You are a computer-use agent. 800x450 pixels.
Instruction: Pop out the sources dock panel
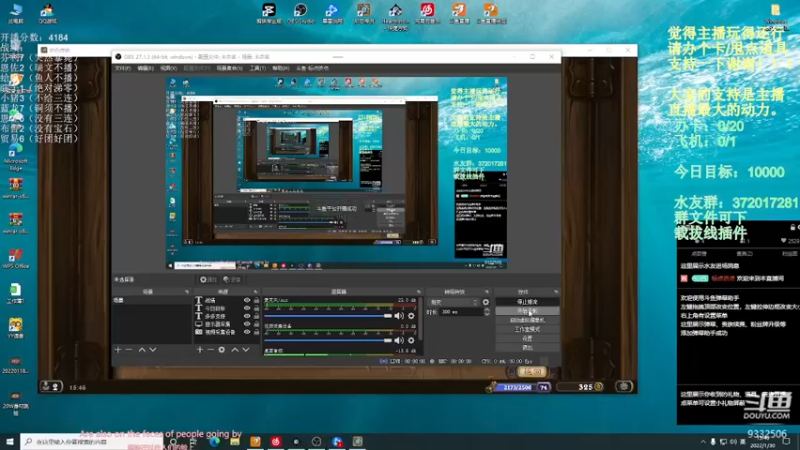(256, 292)
